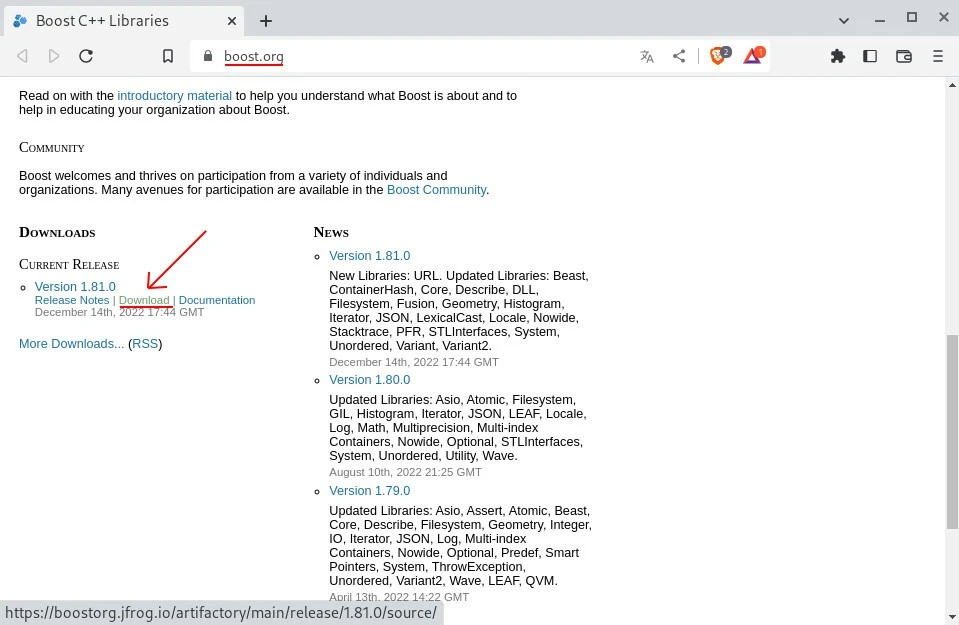
Task: Open the extensions puzzle icon
Action: [838, 56]
